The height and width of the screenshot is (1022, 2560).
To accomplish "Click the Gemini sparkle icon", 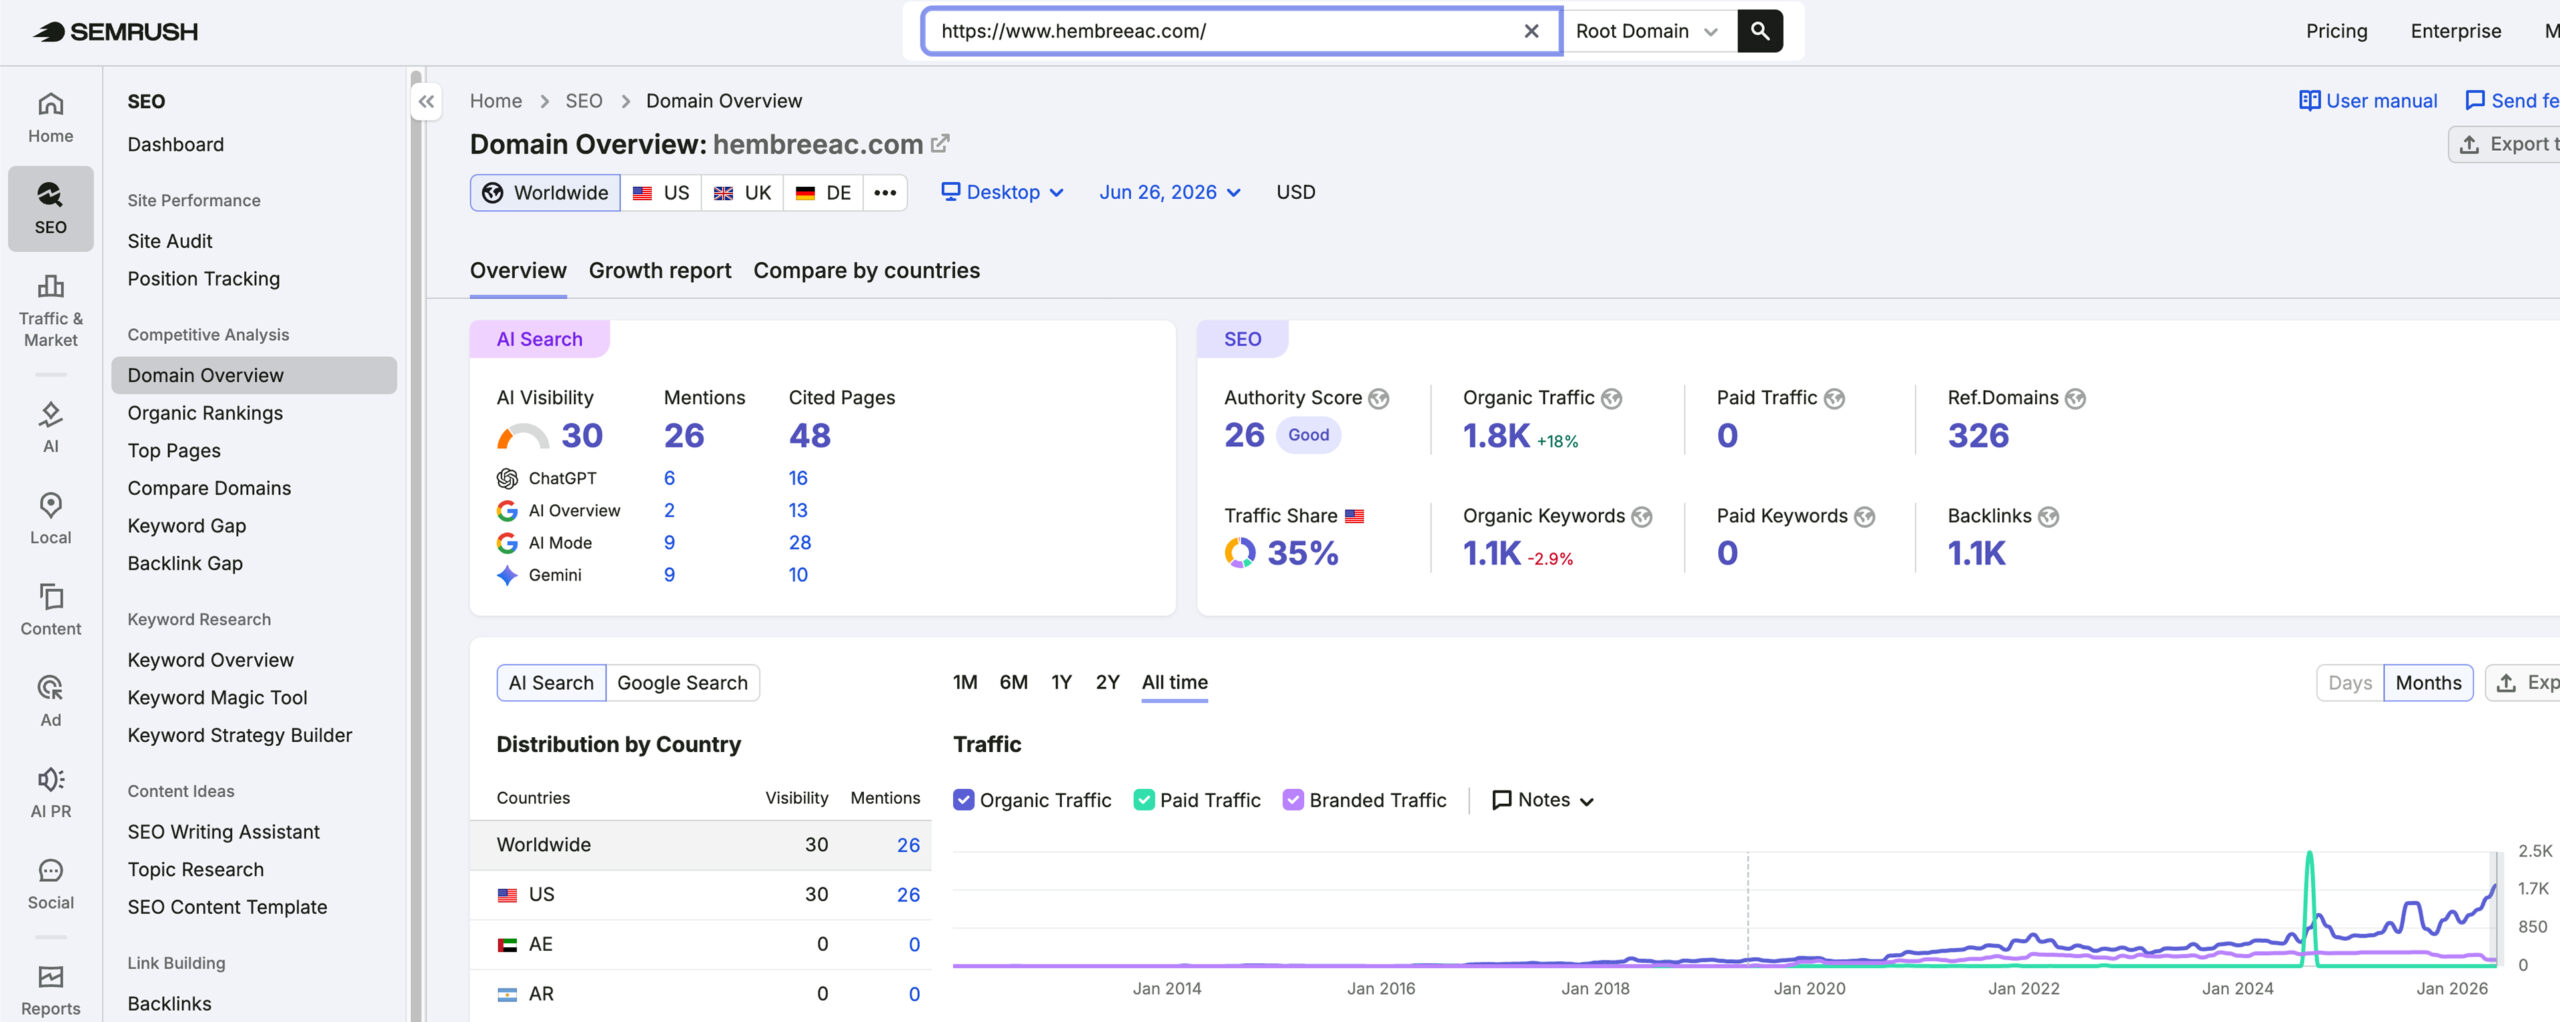I will pos(507,575).
